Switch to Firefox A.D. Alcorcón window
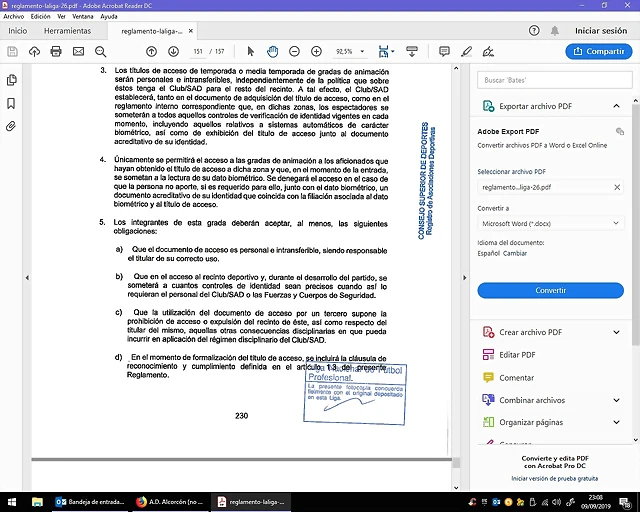Screen dimensions: 640x512 [x=169, y=502]
